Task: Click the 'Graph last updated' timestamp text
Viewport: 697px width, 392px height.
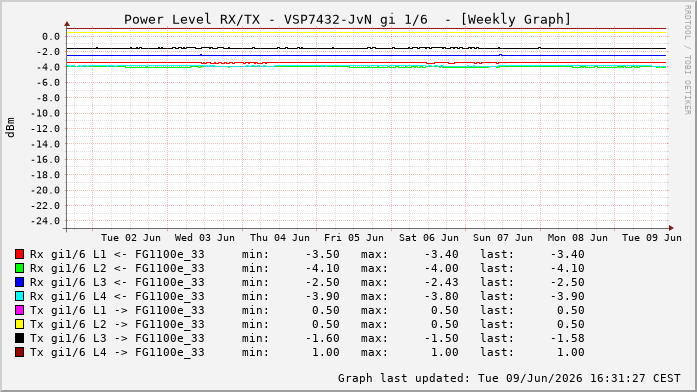Action: point(509,378)
